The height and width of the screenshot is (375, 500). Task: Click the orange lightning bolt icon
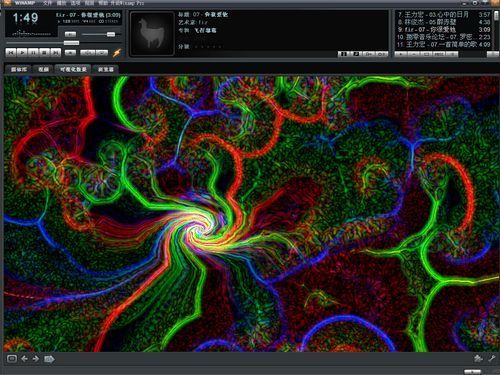coord(117,52)
